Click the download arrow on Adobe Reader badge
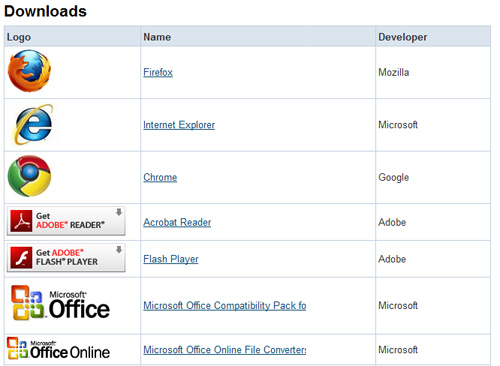This screenshot has height=366, width=500. tap(119, 212)
